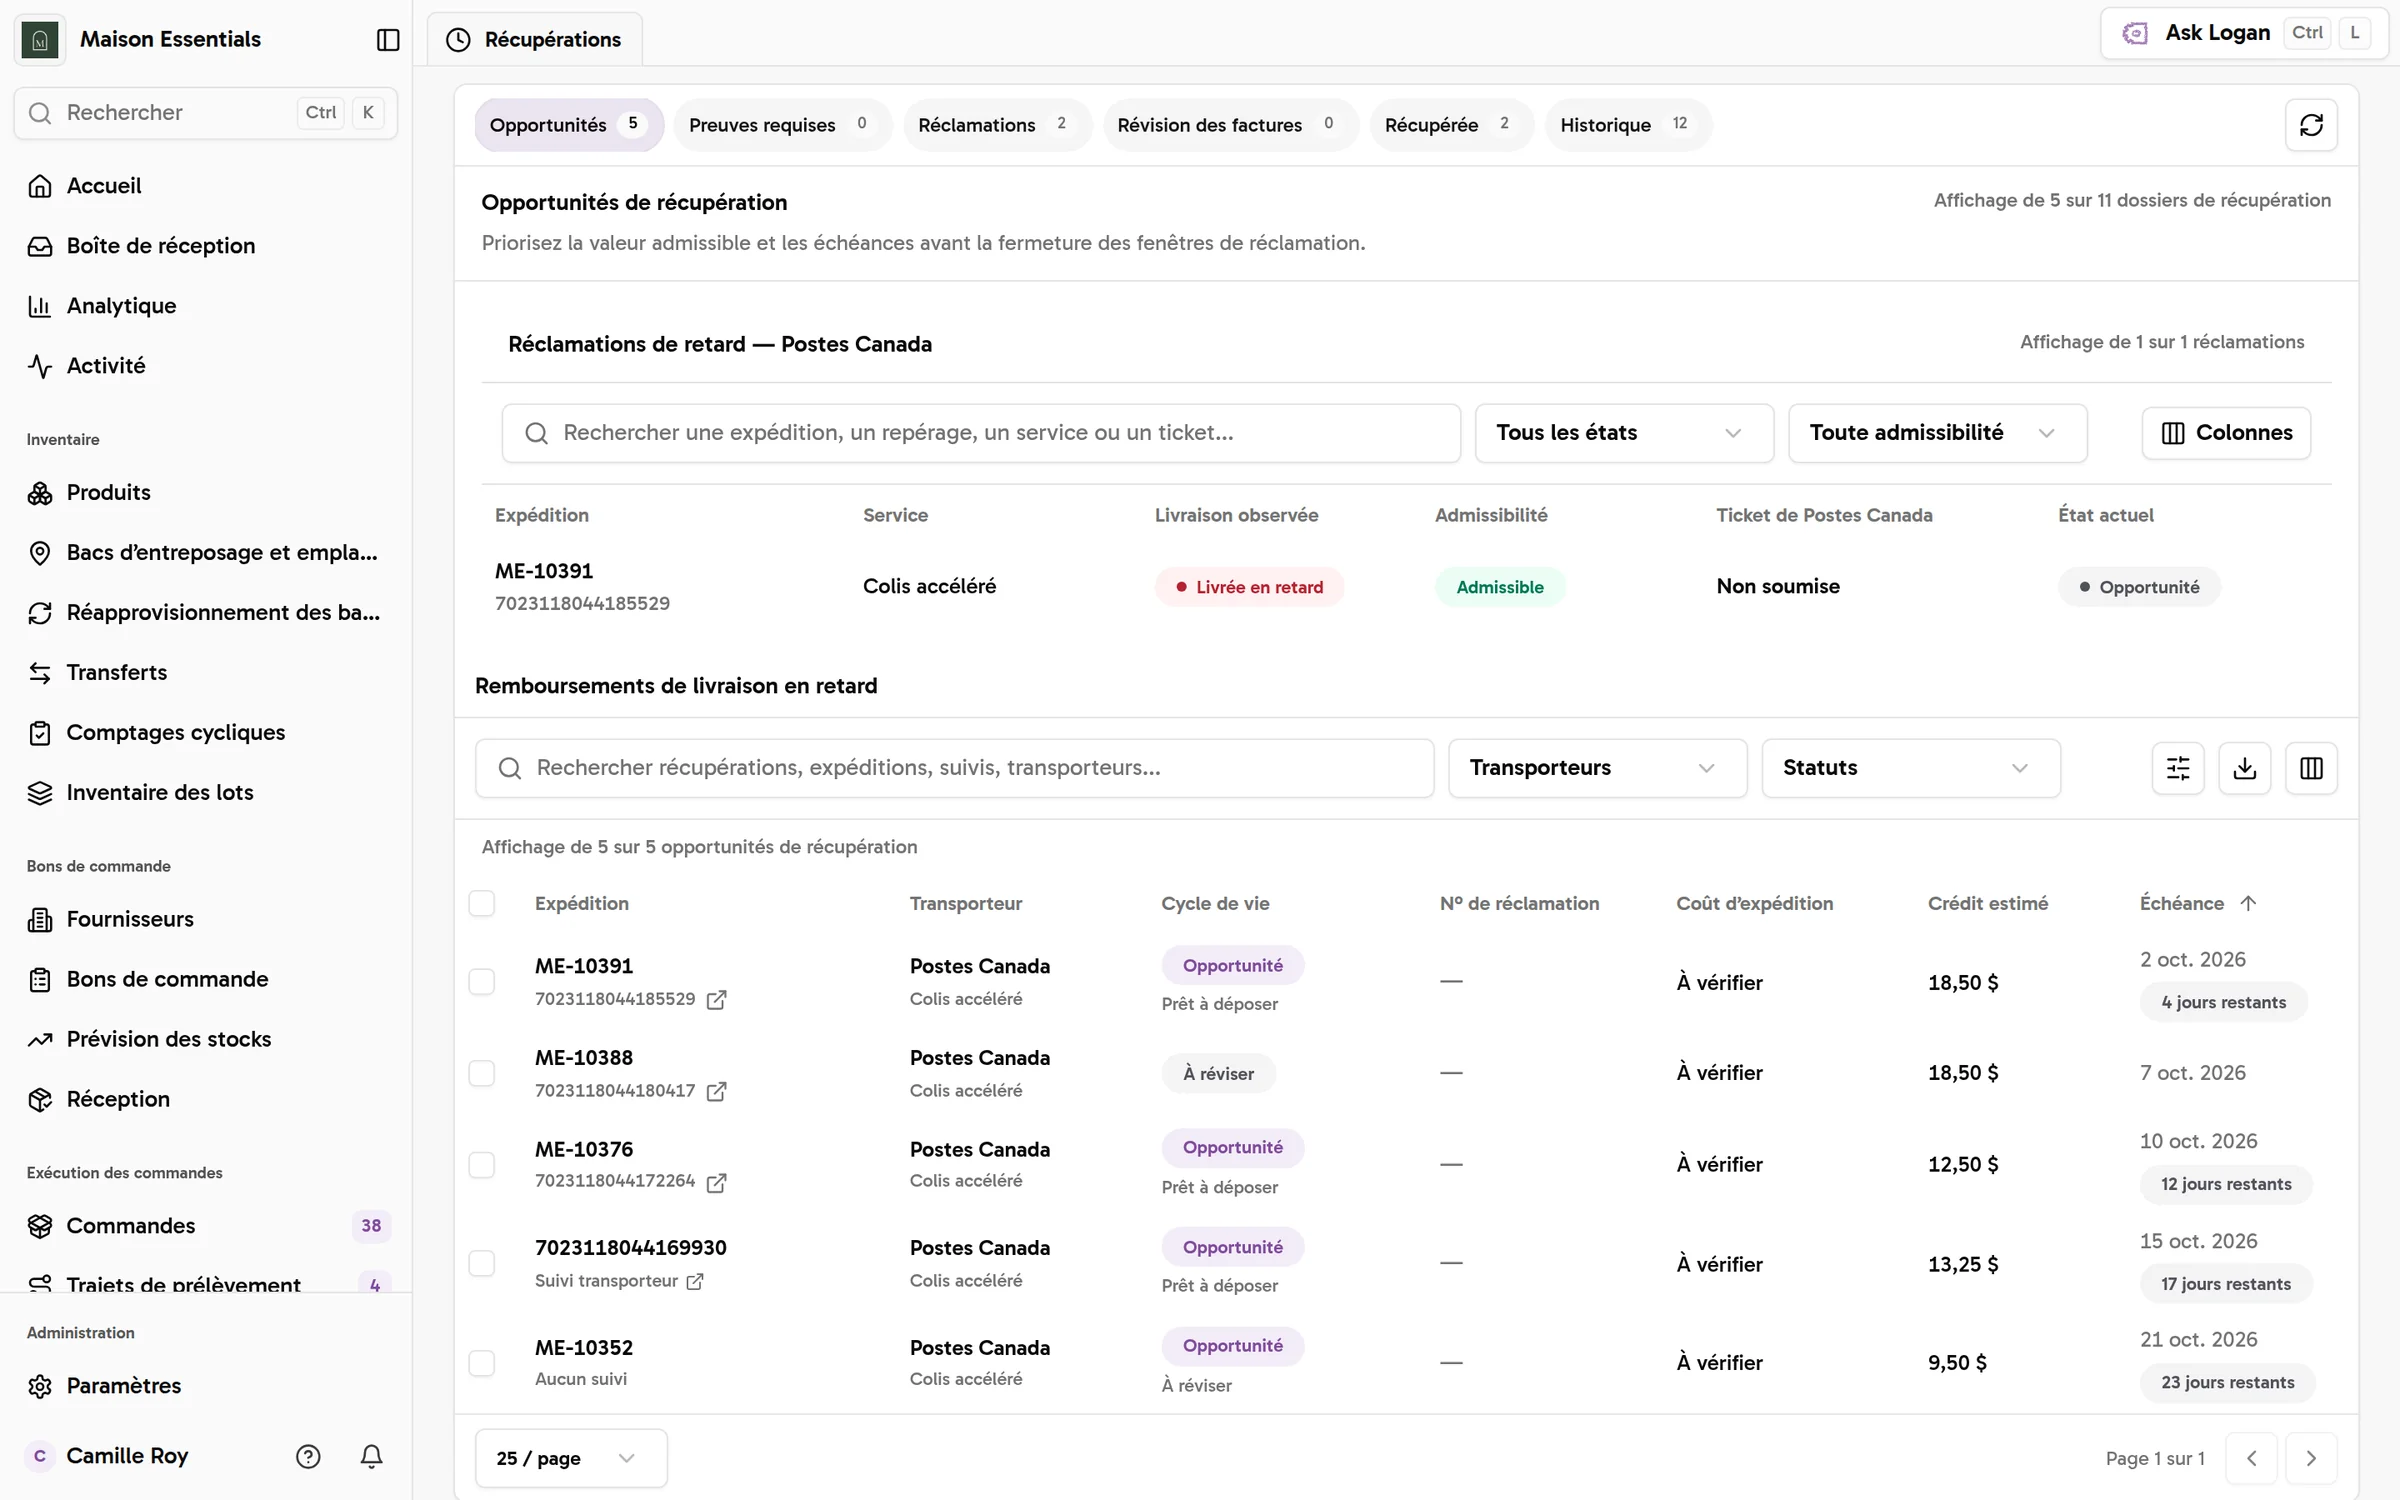Open the filter sliders icon
The width and height of the screenshot is (2400, 1500).
[x=2177, y=768]
